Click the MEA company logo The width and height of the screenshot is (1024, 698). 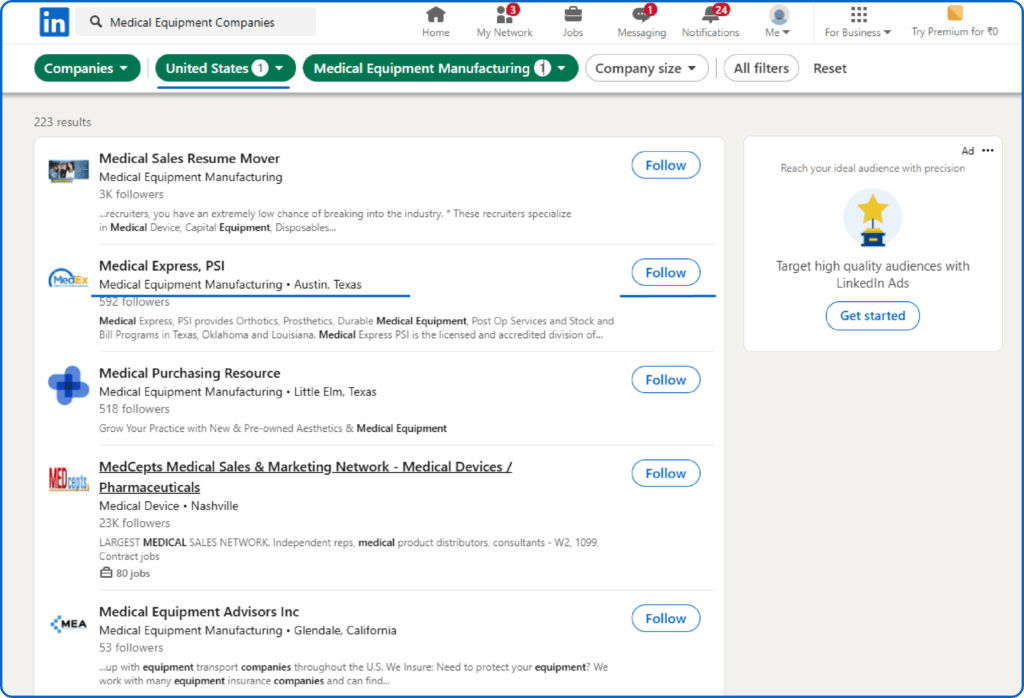click(x=69, y=624)
